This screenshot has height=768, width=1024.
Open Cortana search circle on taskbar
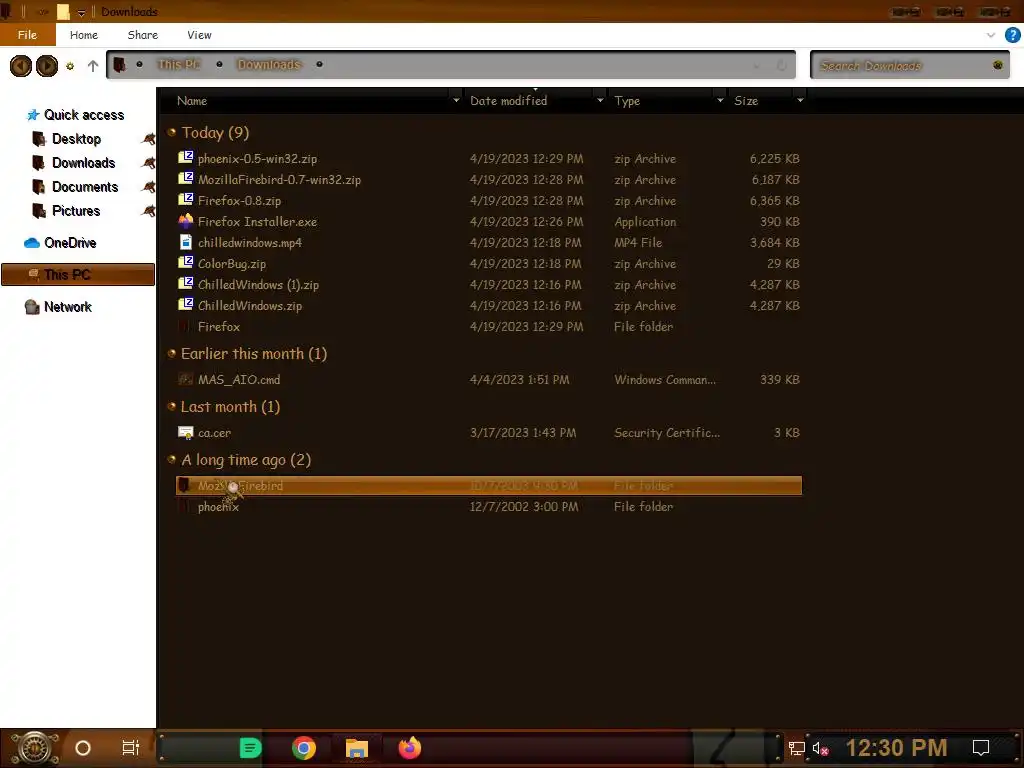point(83,748)
